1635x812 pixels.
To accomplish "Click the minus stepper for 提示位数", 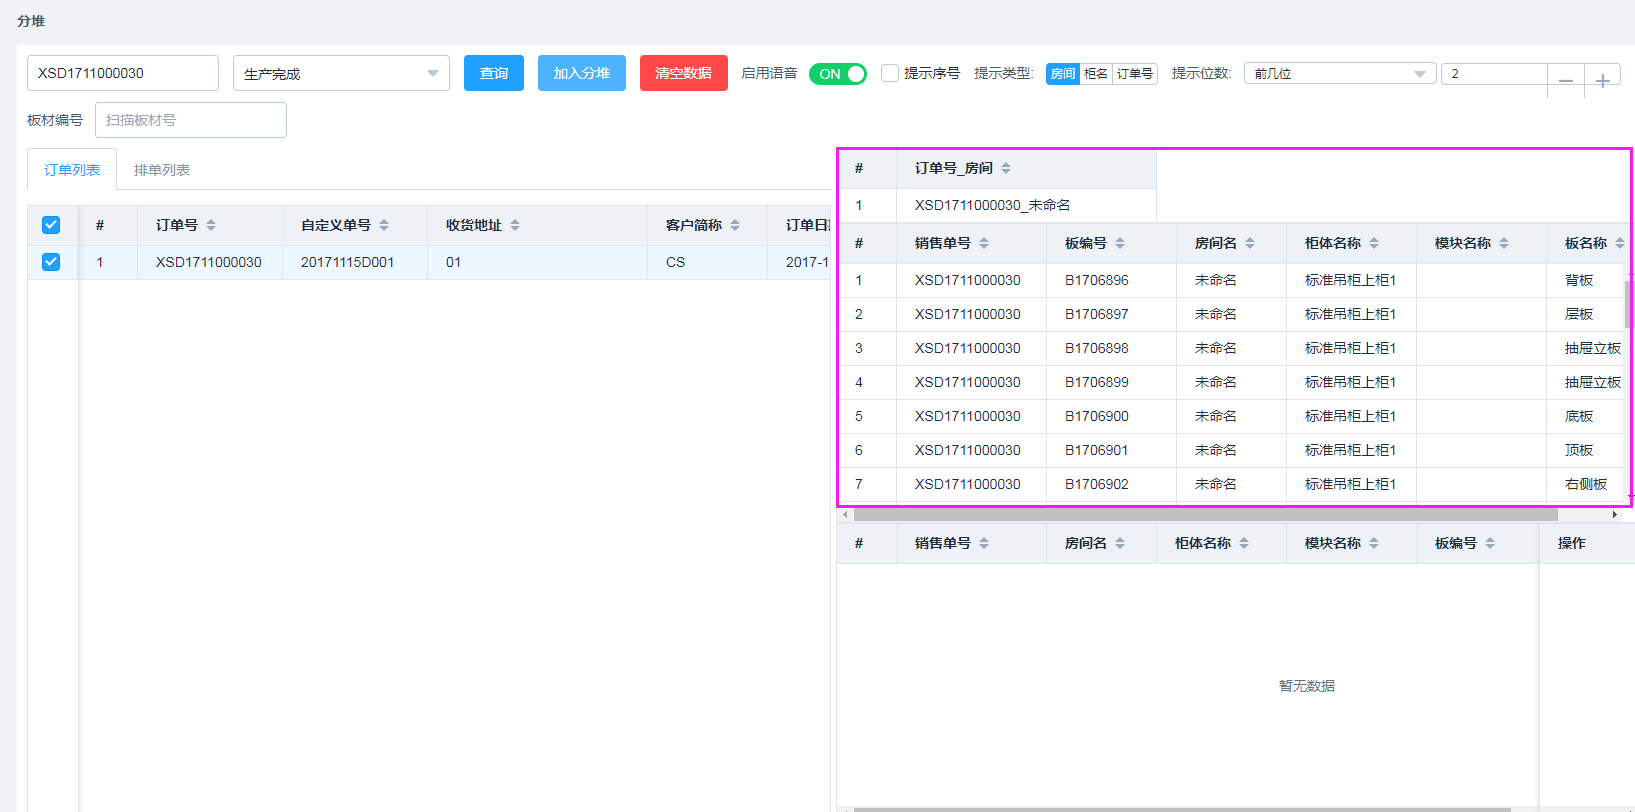I will pyautogui.click(x=1566, y=81).
